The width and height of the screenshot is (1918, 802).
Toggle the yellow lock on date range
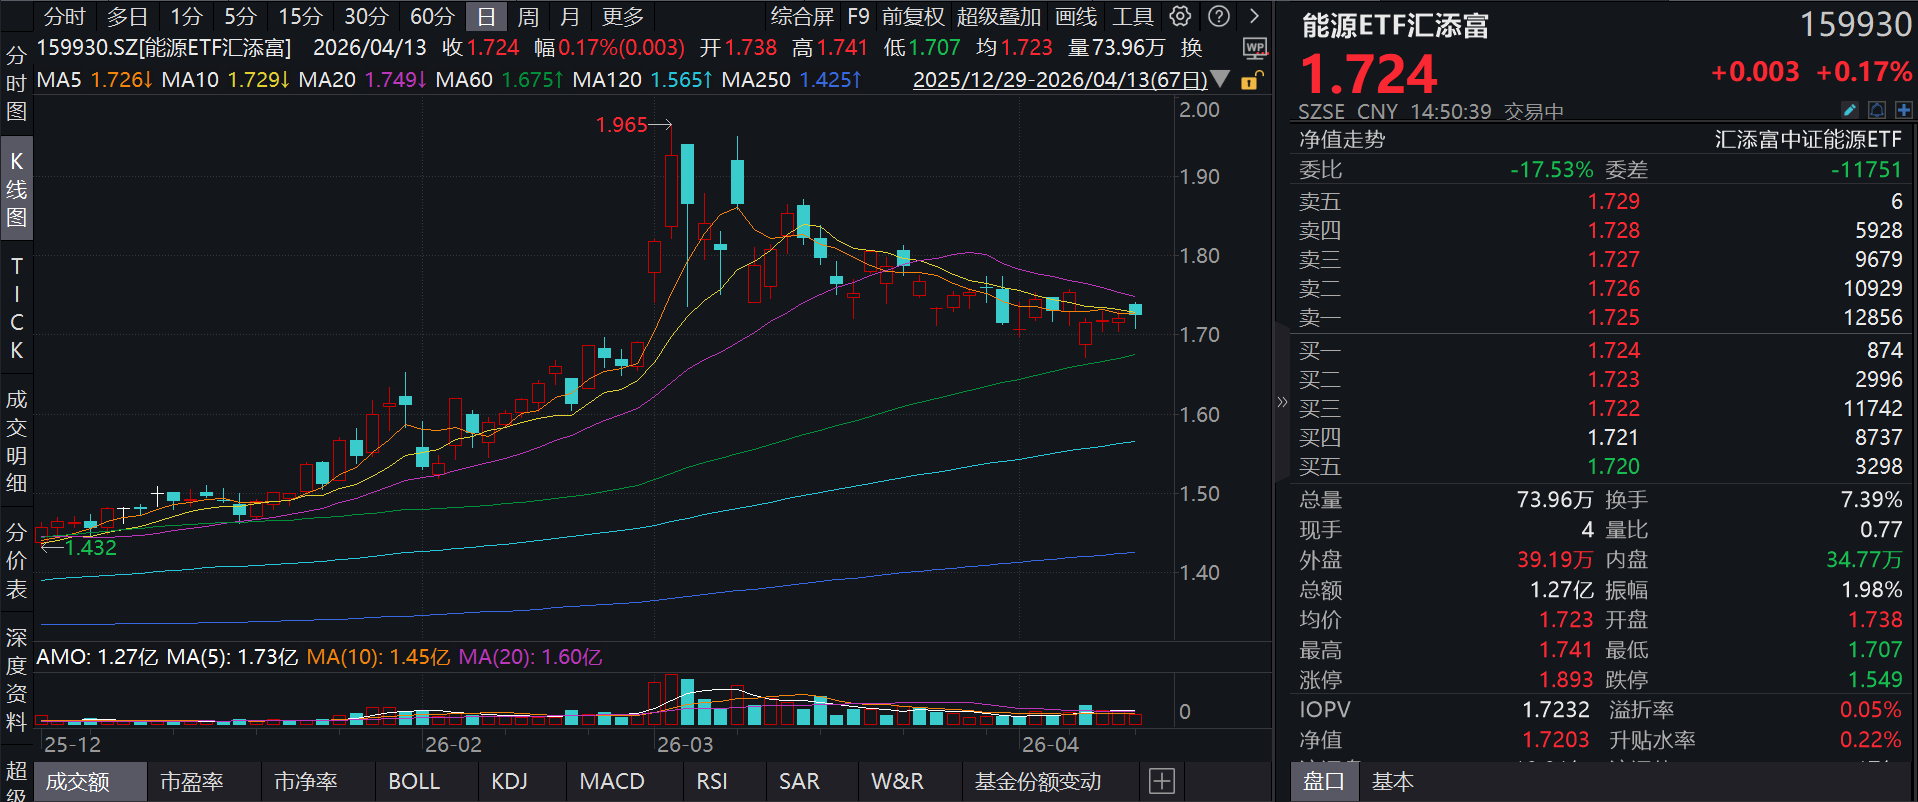pos(1251,80)
